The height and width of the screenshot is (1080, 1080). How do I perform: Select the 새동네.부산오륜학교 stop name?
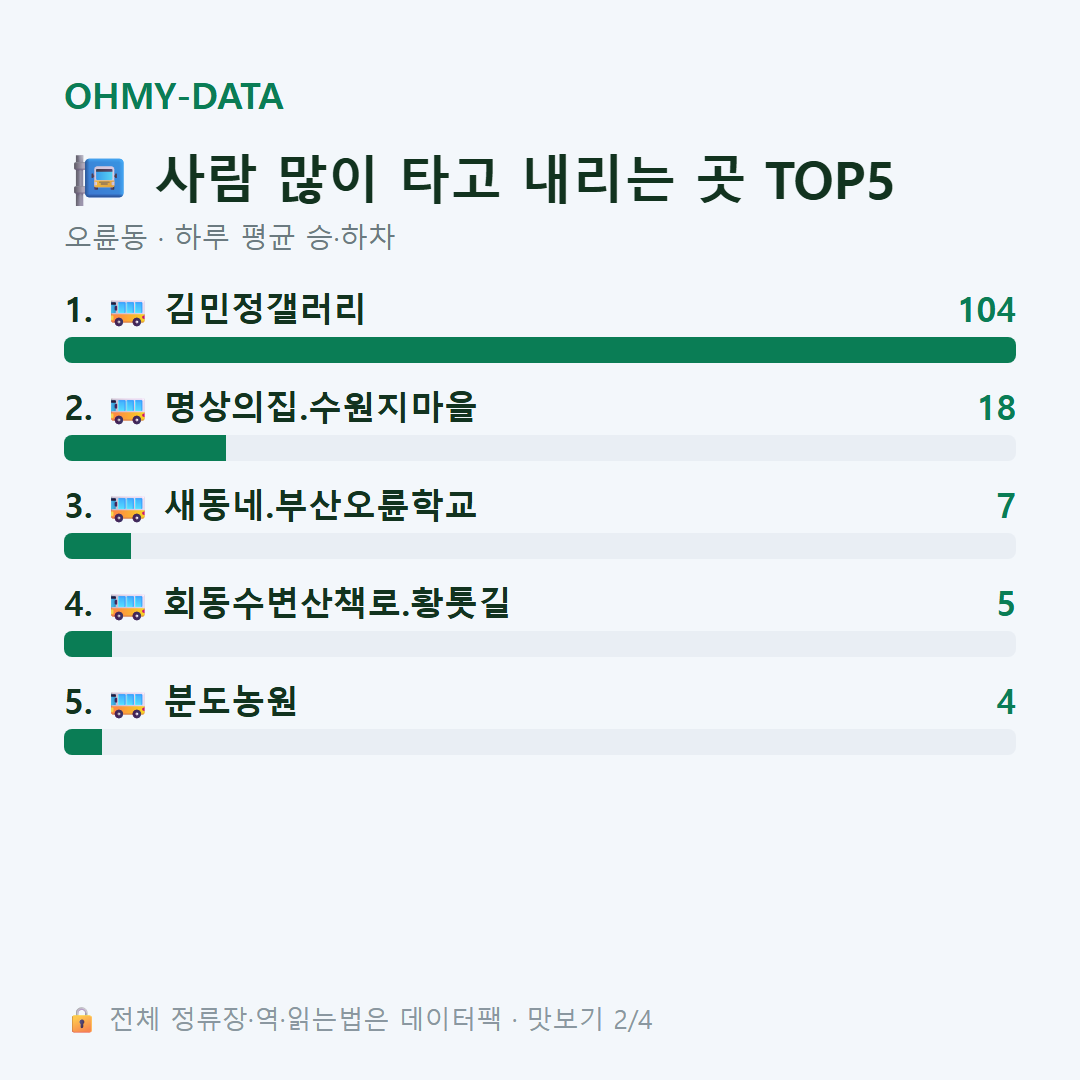[x=320, y=505]
